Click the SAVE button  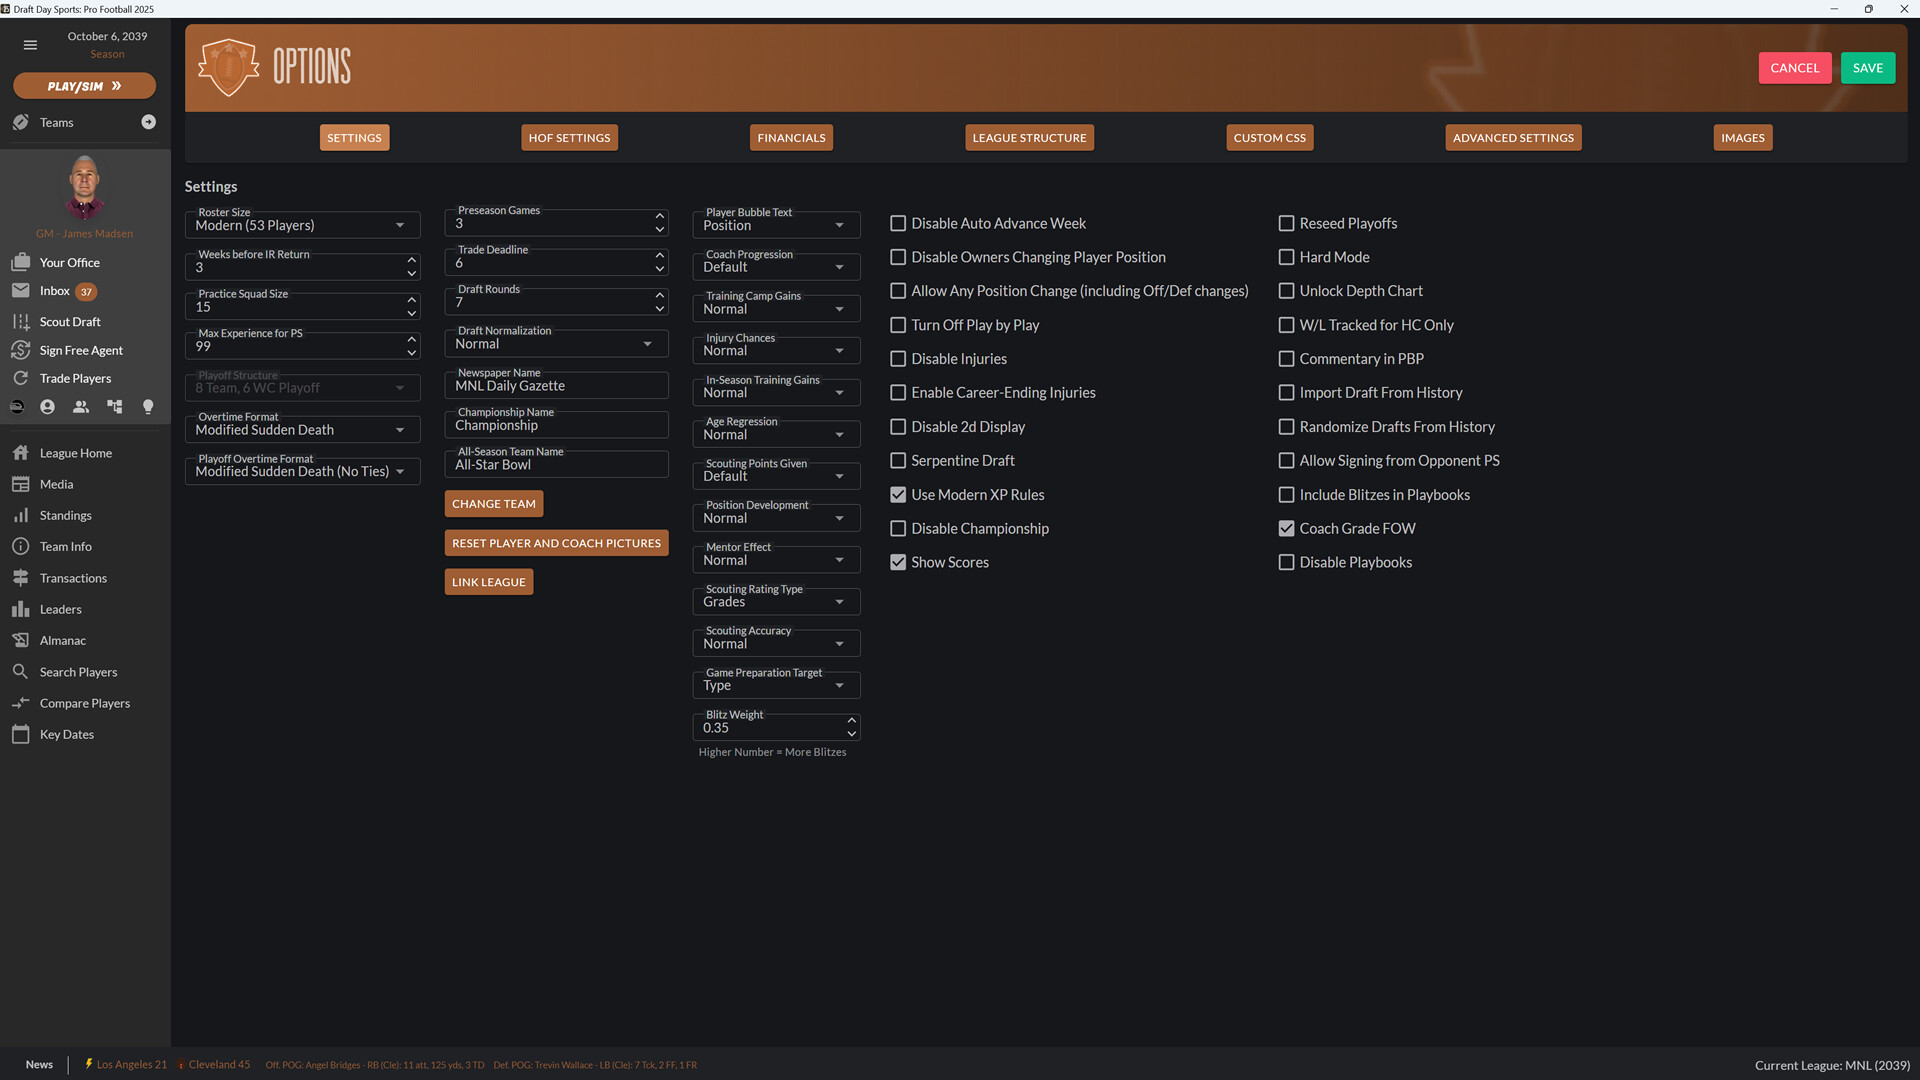[1867, 68]
